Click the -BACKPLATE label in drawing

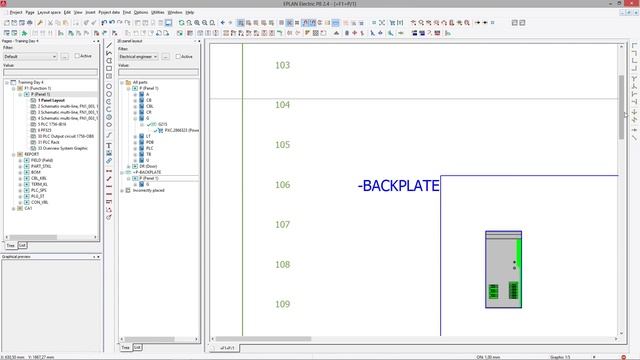tap(398, 186)
